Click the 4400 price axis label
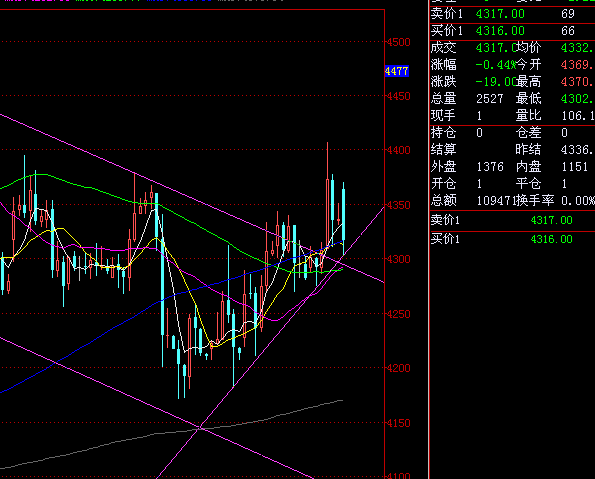The width and height of the screenshot is (595, 479). [x=398, y=150]
